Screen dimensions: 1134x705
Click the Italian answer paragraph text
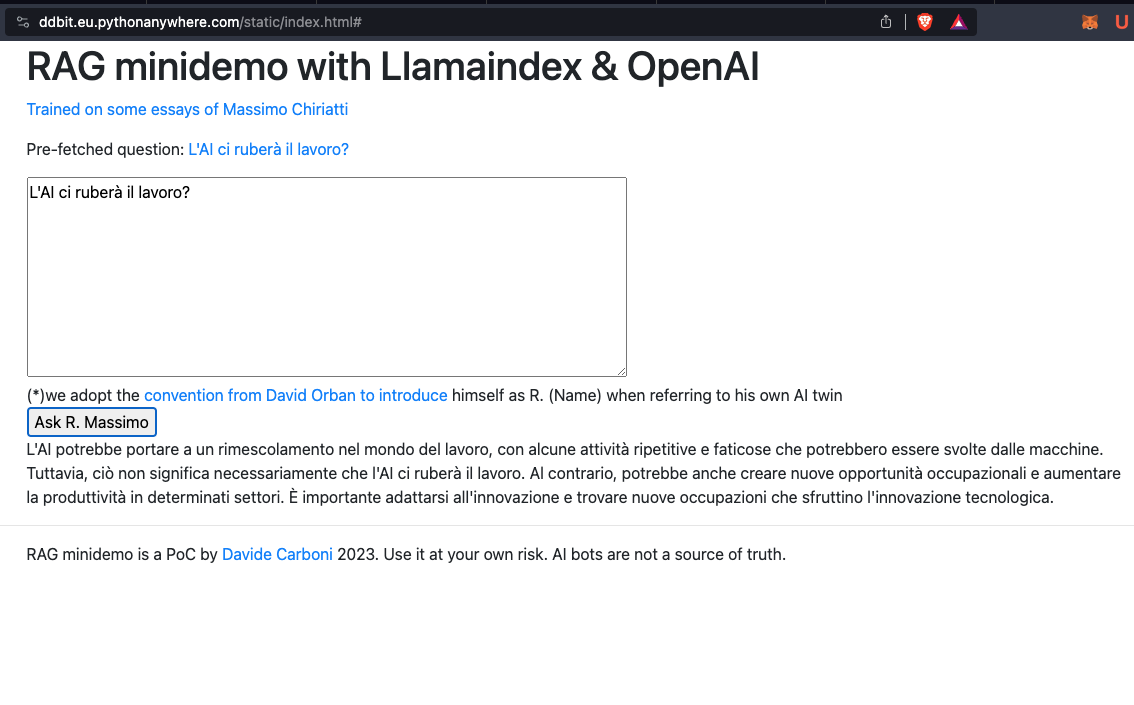[574, 474]
